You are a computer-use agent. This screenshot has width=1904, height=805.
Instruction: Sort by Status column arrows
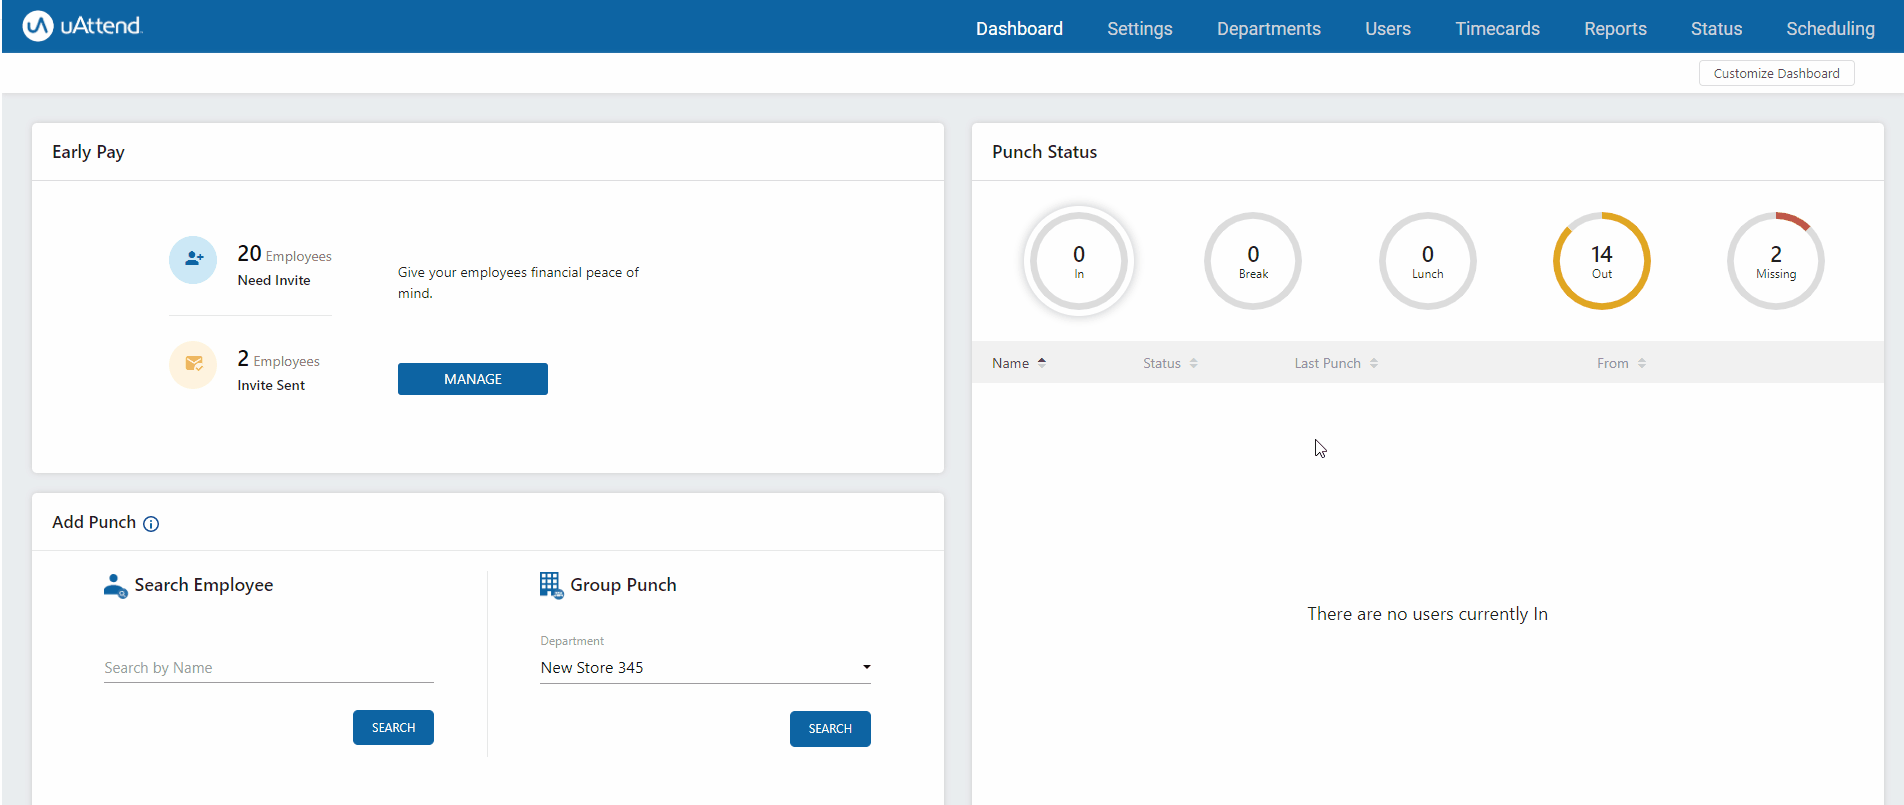(1193, 363)
